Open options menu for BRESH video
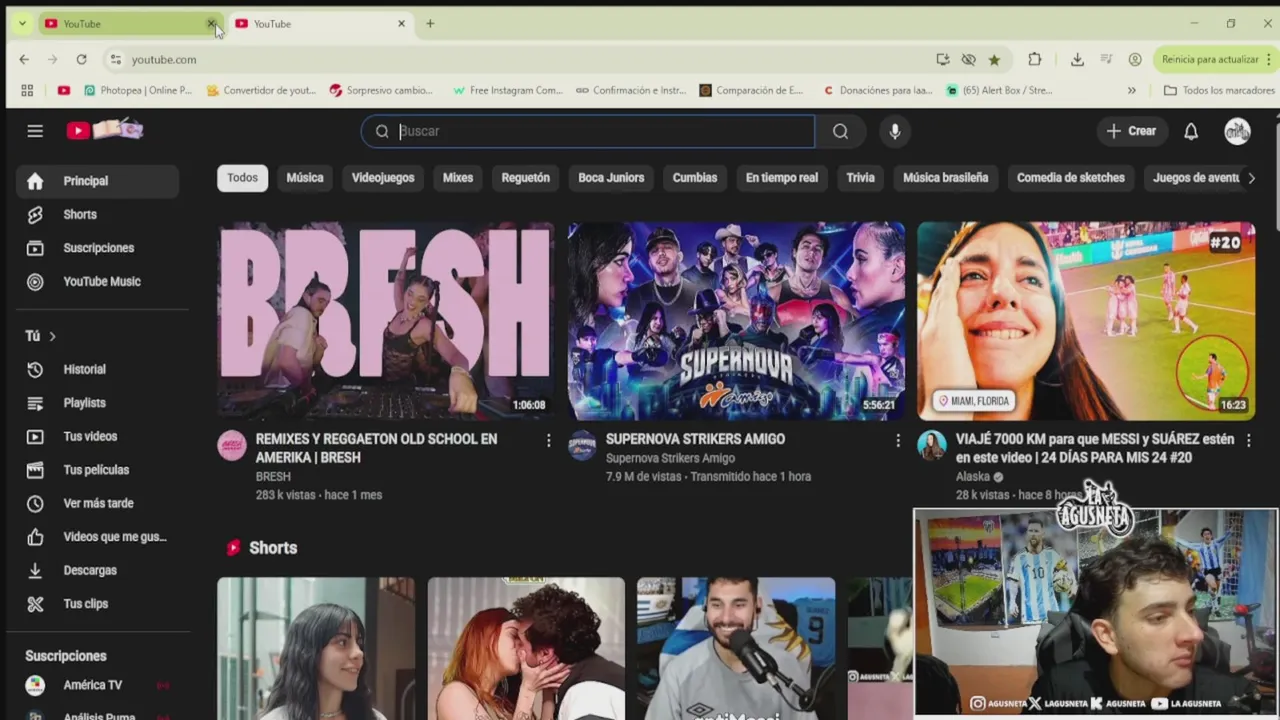 [x=548, y=441]
